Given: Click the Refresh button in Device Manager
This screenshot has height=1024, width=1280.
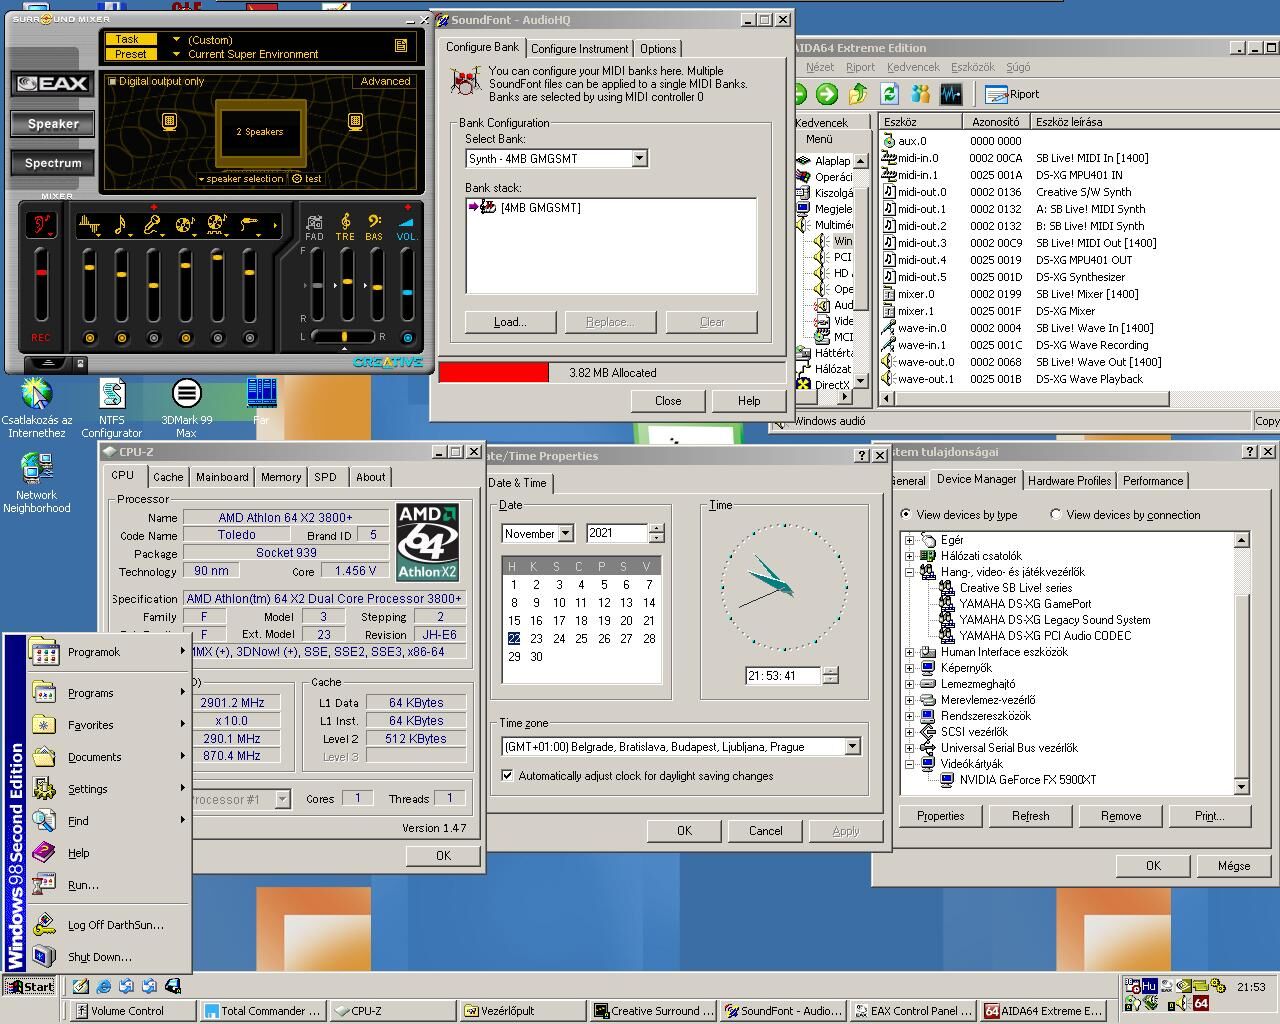Looking at the screenshot, I should [x=1030, y=816].
